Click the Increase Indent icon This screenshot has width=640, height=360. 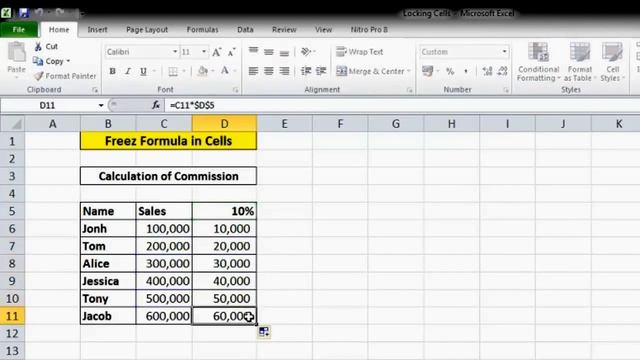321,71
